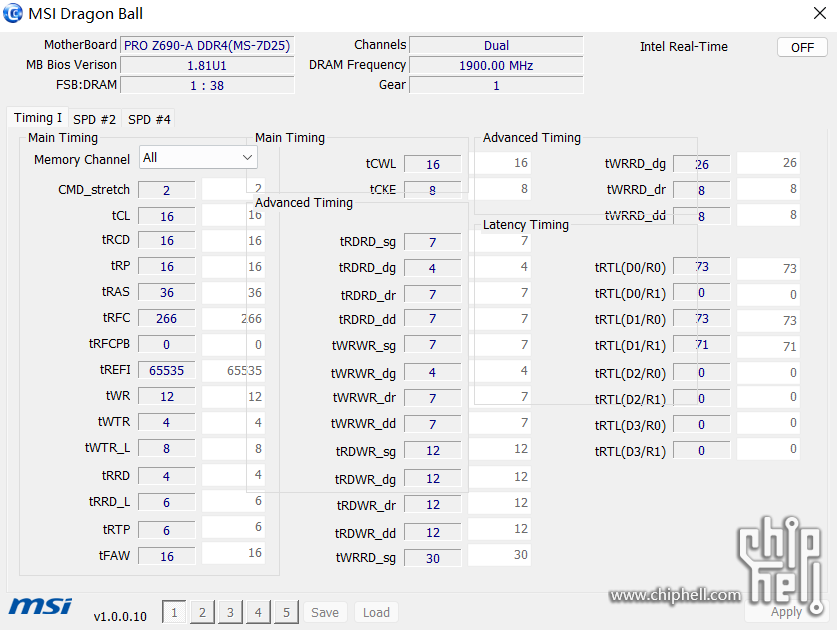837x630 pixels.
Task: Click the FSB:DRAM 1 : 38 value
Action: (207, 85)
